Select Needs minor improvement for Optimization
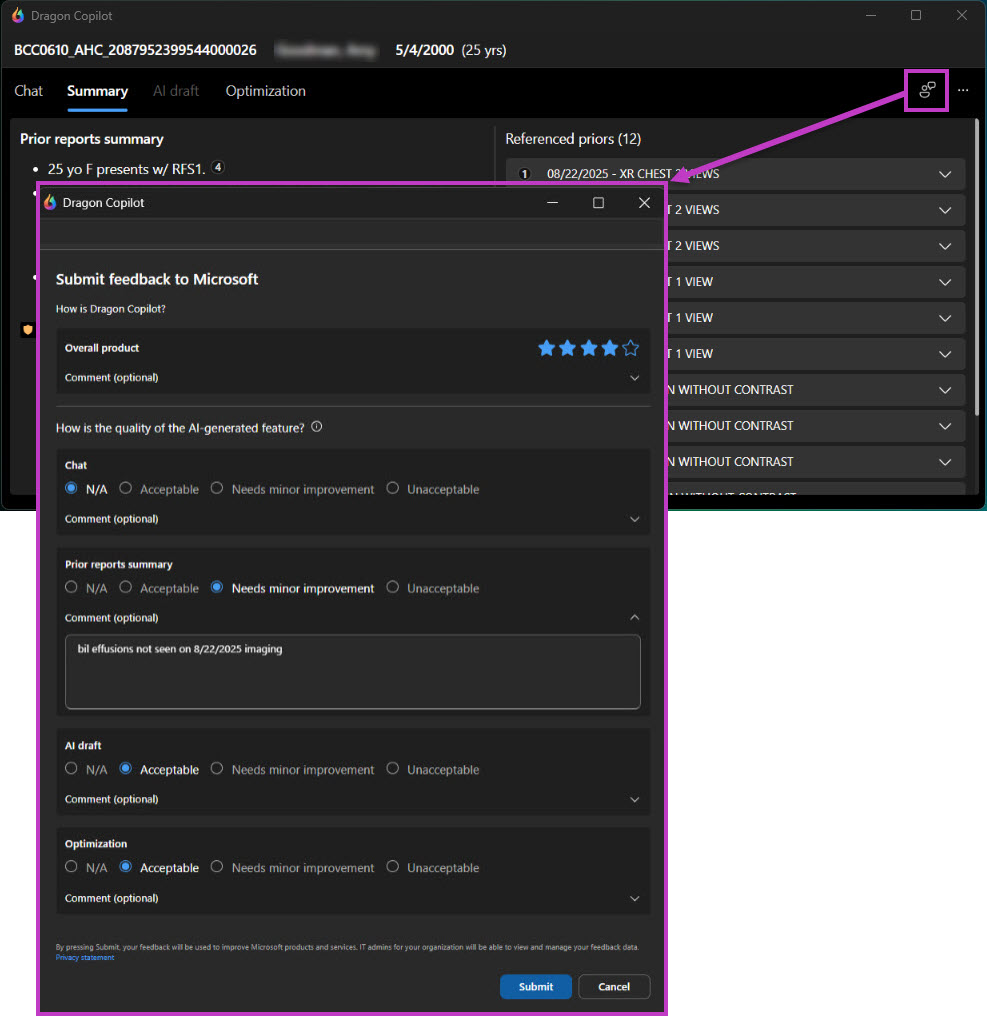 217,867
